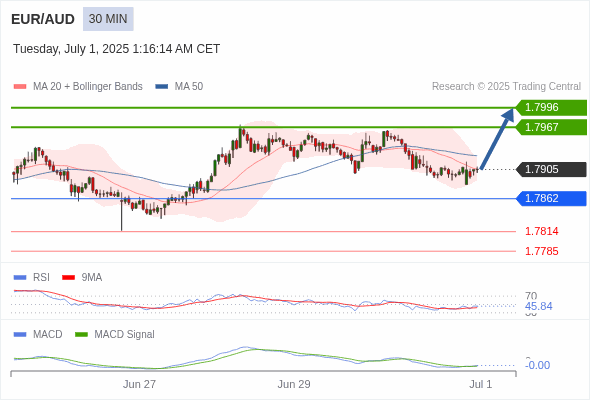Click the 'Research © 2025 Trading Central' credit

pos(506,87)
